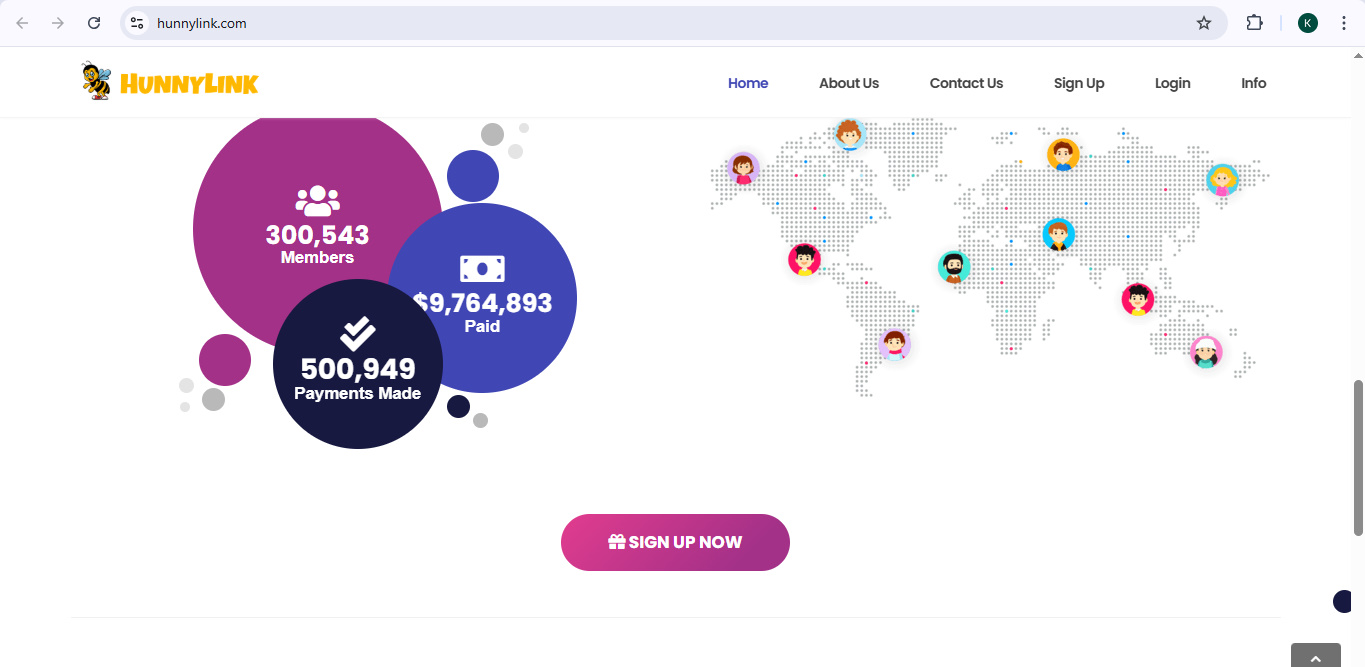Open the browser Extensions puzzle icon
The image size is (1365, 667).
pyautogui.click(x=1254, y=23)
